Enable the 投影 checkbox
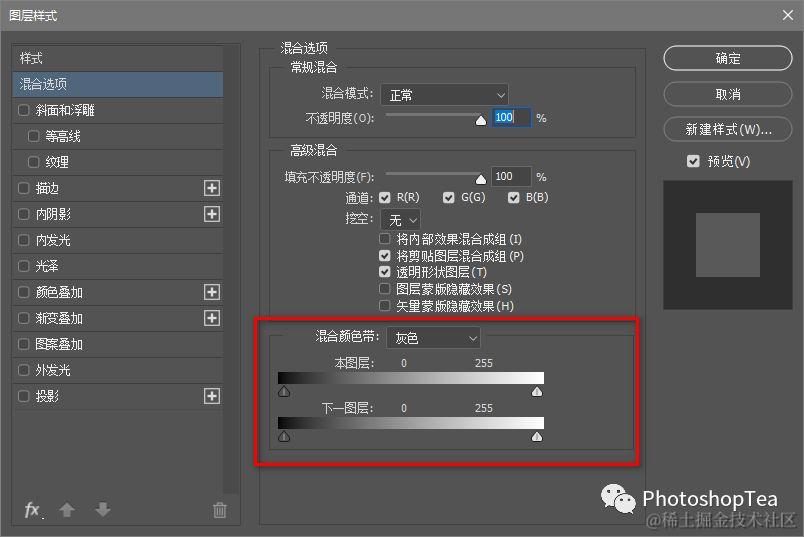 coord(24,396)
